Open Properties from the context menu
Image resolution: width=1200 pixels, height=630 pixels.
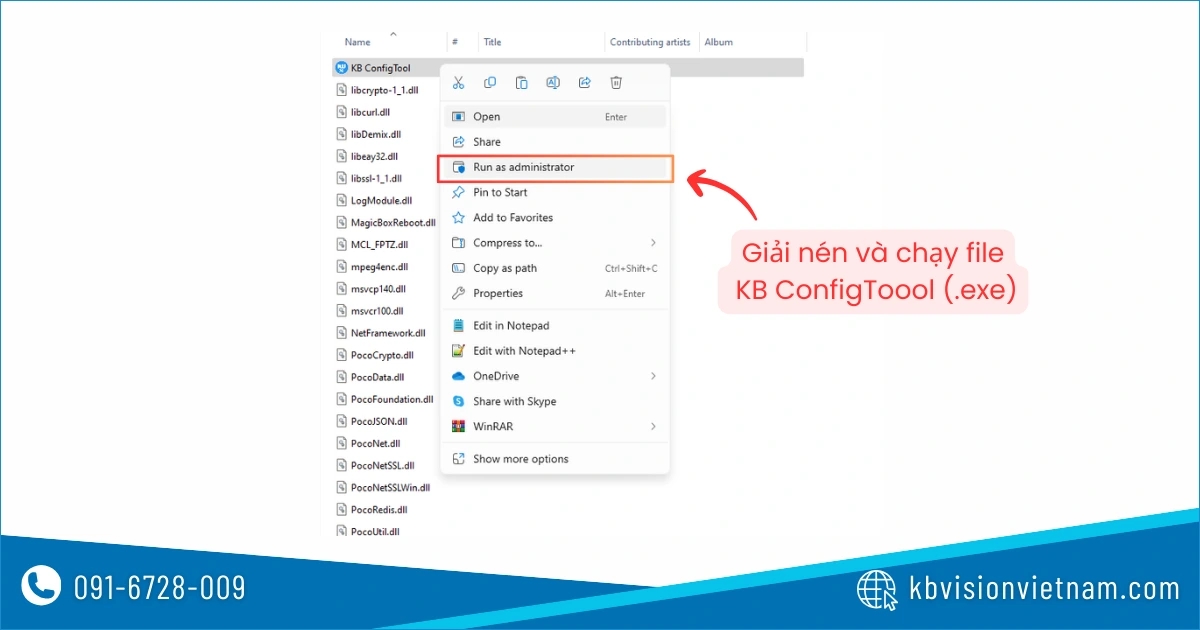point(498,294)
